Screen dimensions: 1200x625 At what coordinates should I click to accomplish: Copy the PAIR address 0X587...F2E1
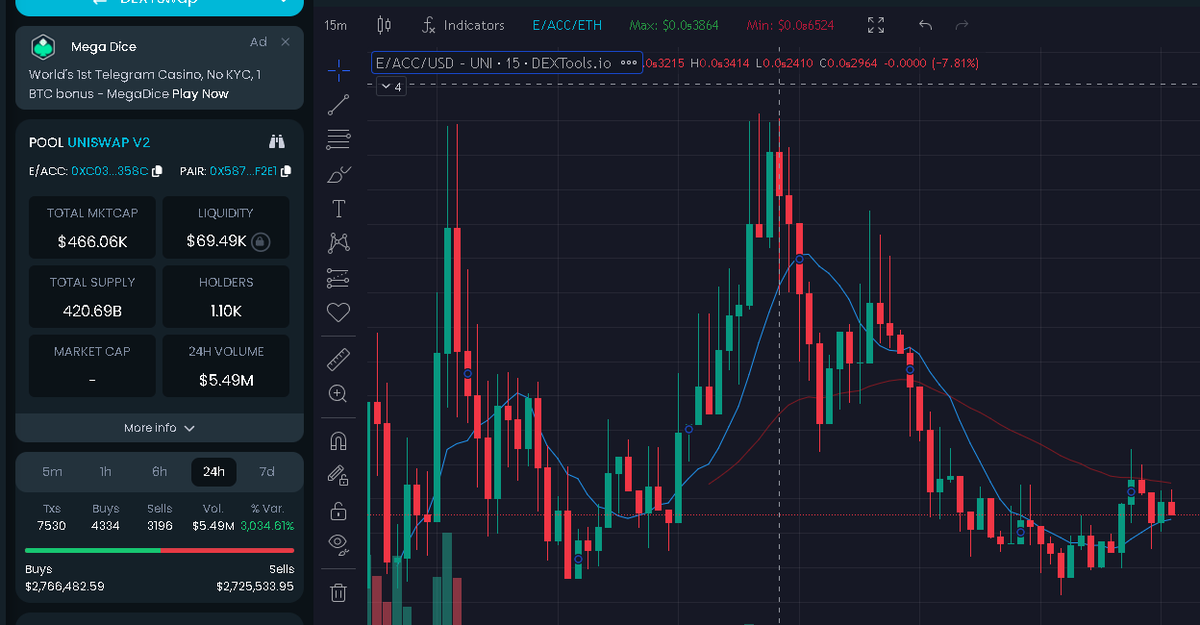pos(286,171)
